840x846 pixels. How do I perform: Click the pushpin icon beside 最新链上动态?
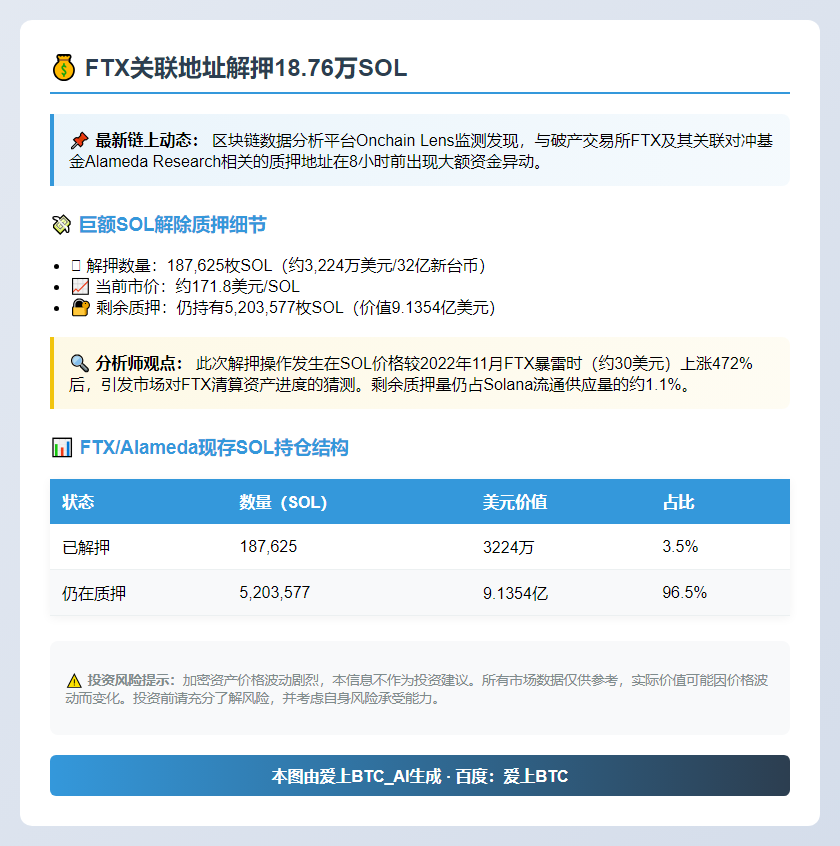[x=79, y=141]
